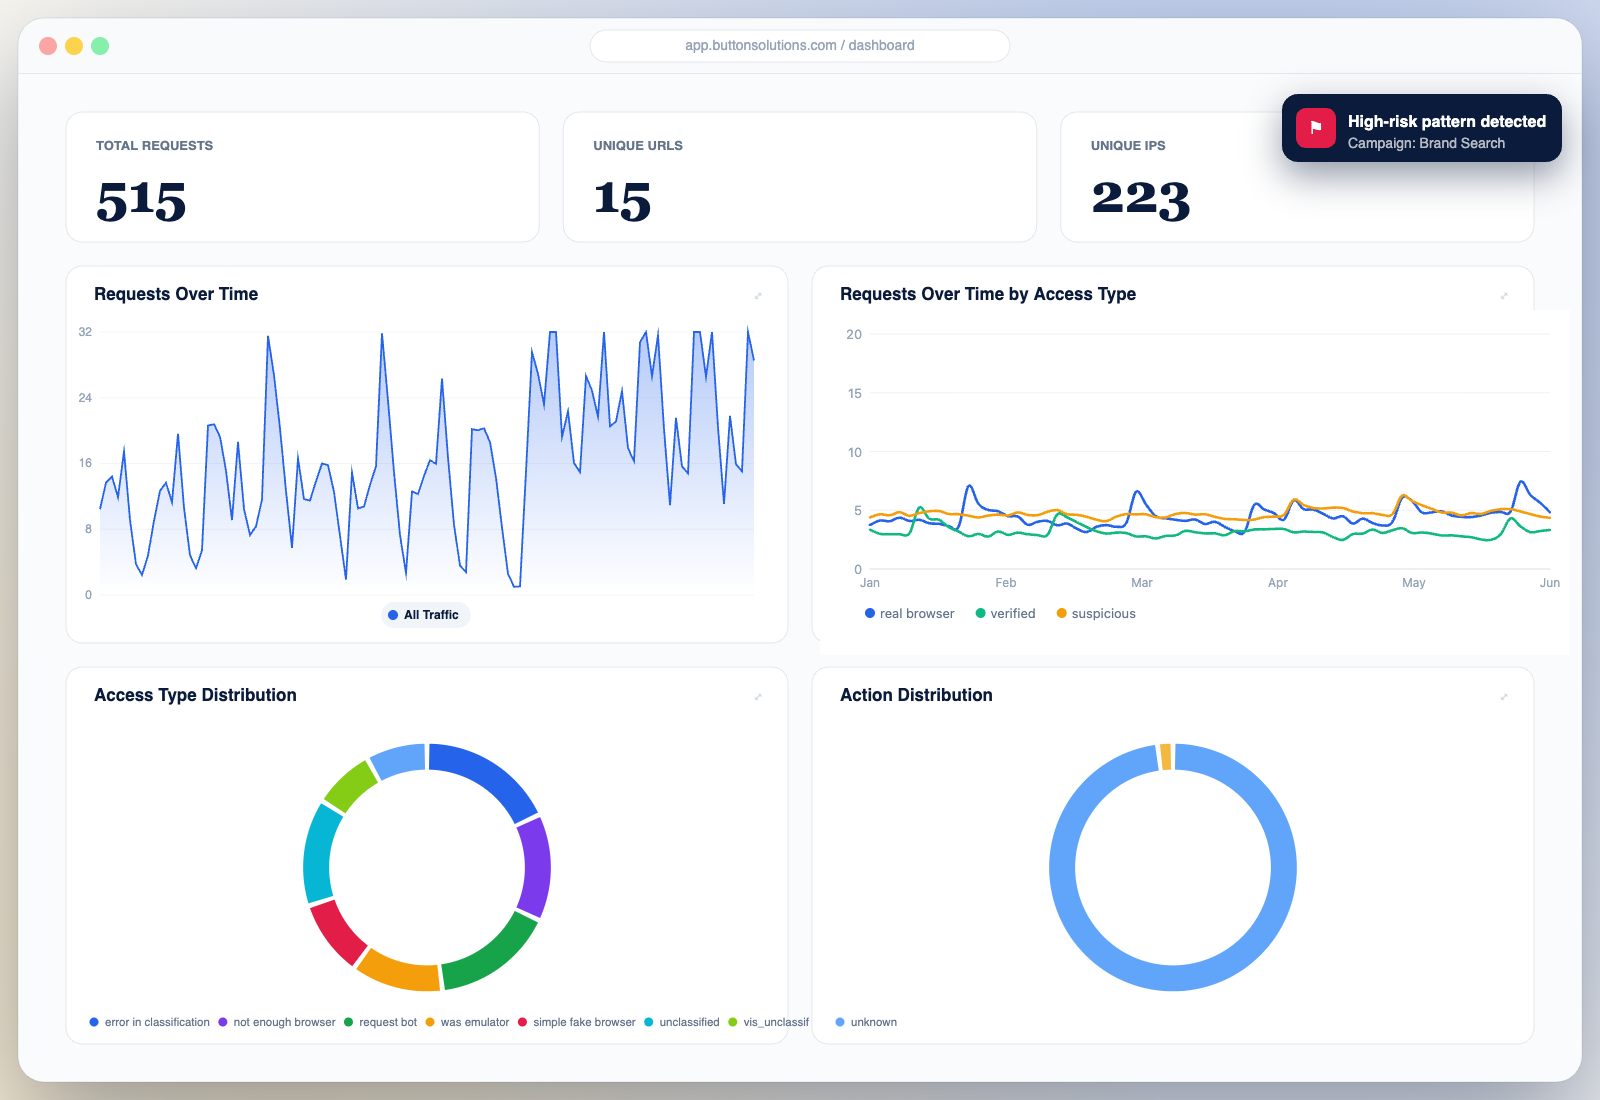This screenshot has width=1600, height=1100.
Task: Toggle not enough browser legend item
Action: (x=277, y=1022)
